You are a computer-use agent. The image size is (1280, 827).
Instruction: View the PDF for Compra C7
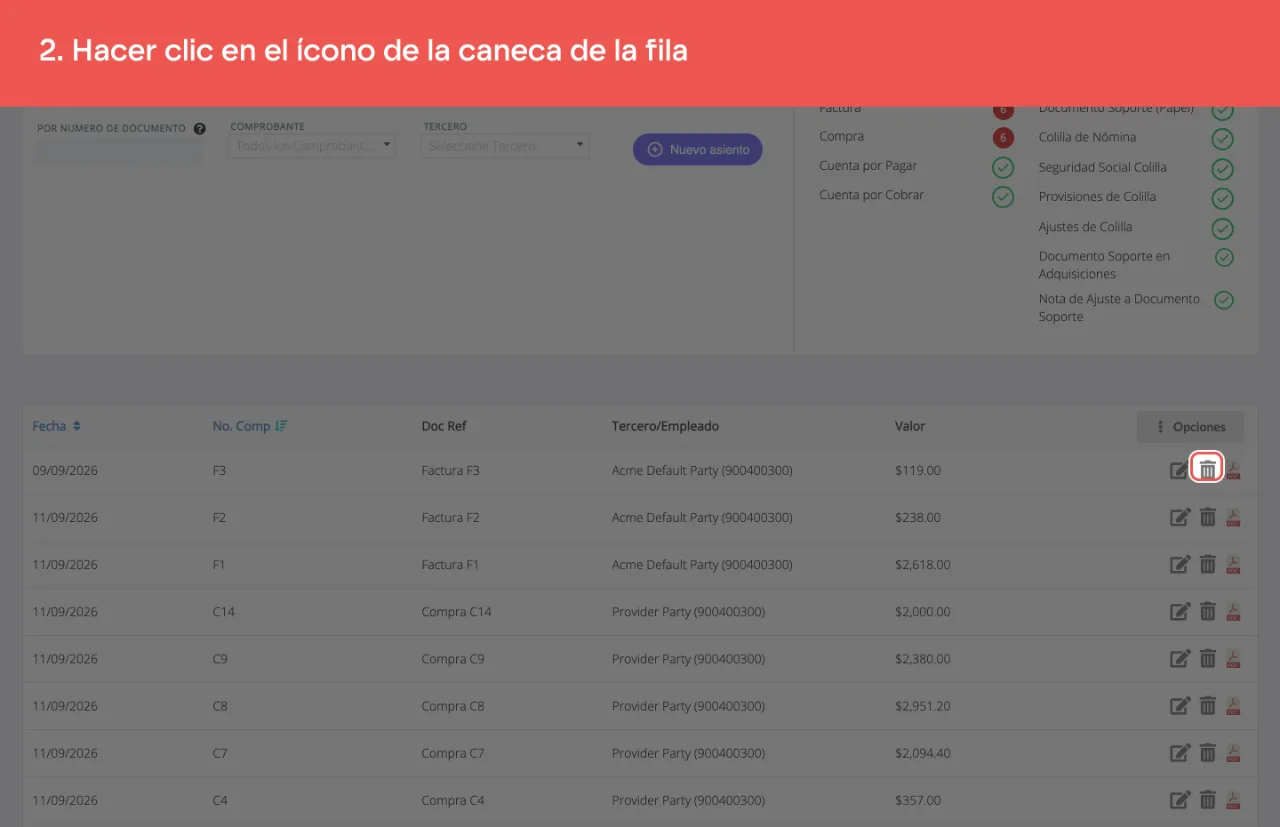point(1234,753)
